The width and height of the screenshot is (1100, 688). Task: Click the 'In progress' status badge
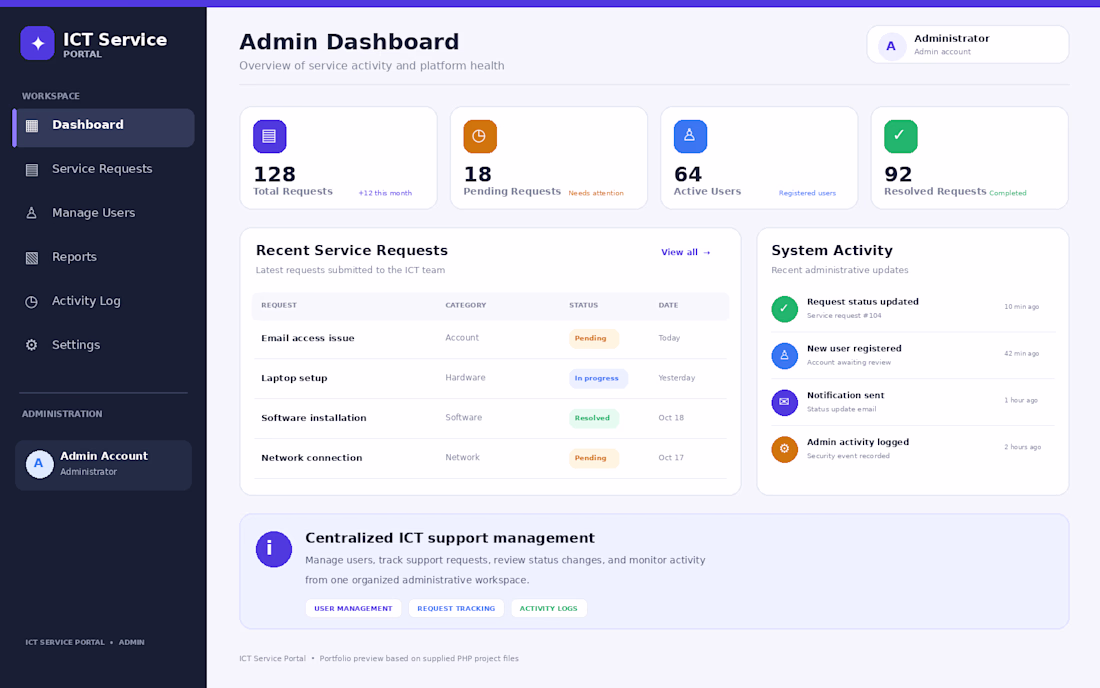pos(598,379)
